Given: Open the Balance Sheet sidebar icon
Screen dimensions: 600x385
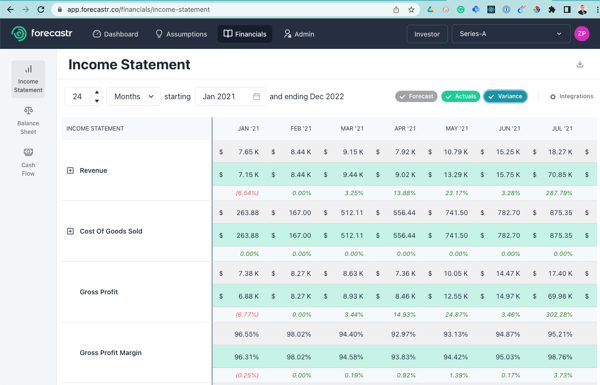Looking at the screenshot, I should (28, 120).
